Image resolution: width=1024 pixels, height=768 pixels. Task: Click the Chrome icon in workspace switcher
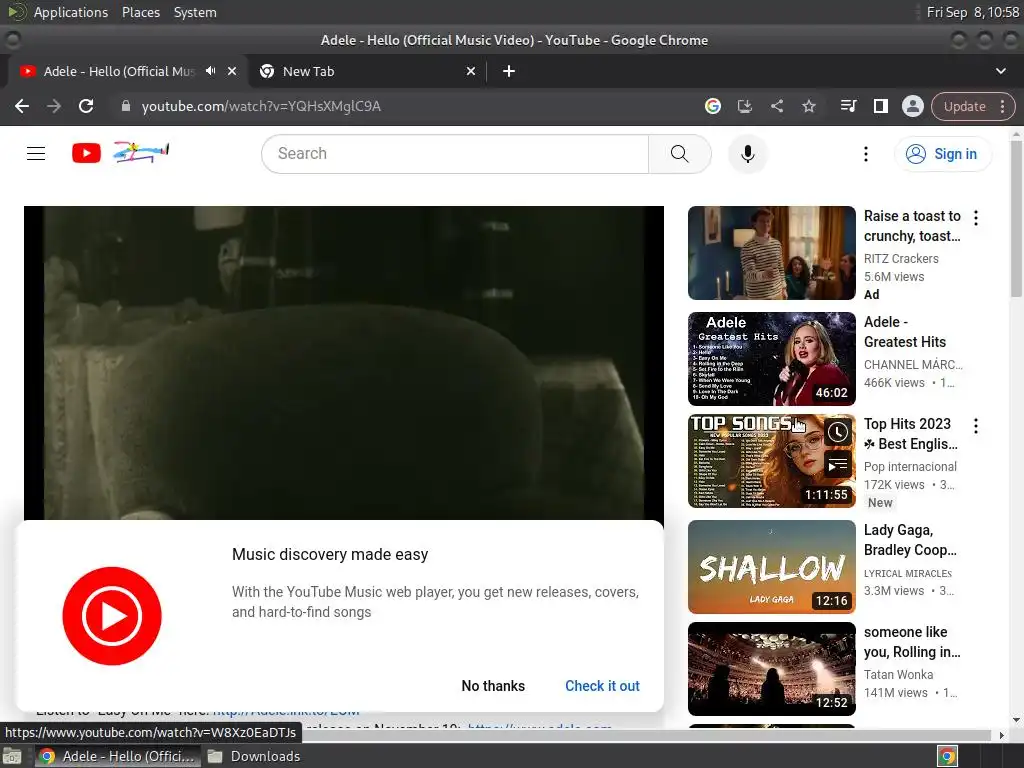(947, 756)
